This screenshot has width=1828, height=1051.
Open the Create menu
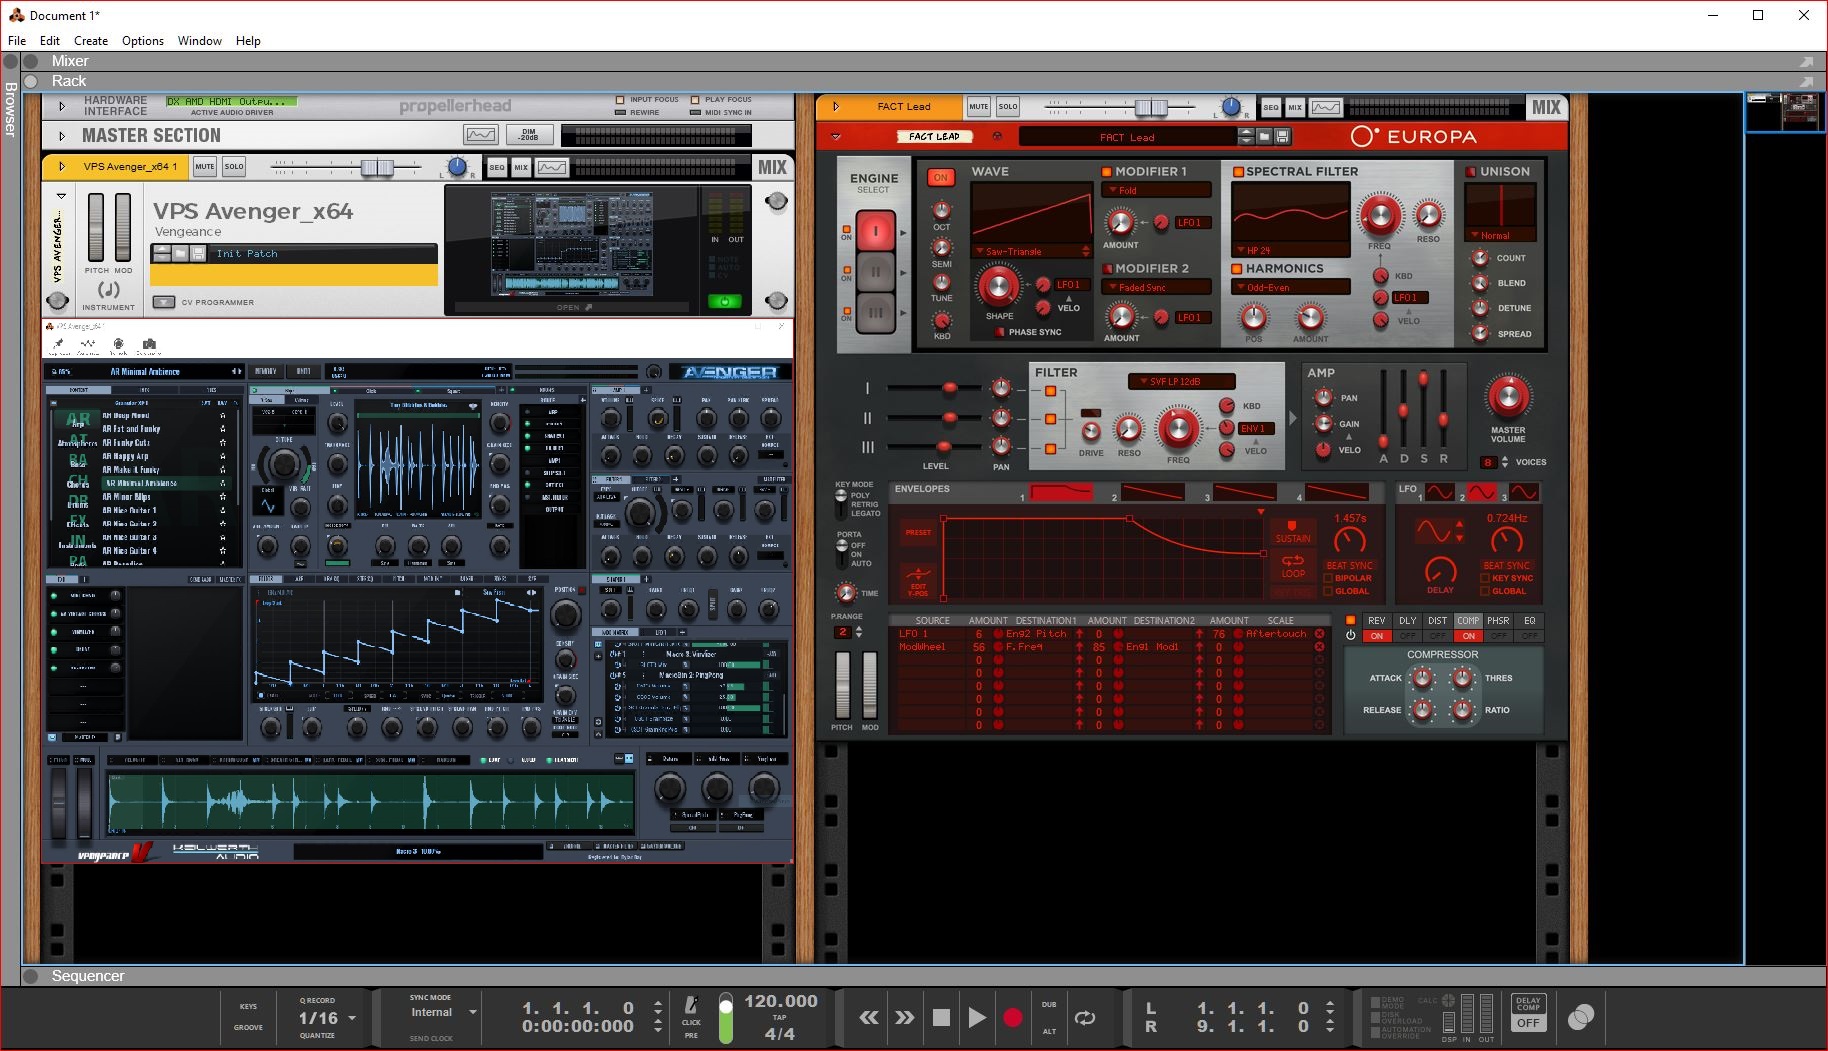click(91, 41)
